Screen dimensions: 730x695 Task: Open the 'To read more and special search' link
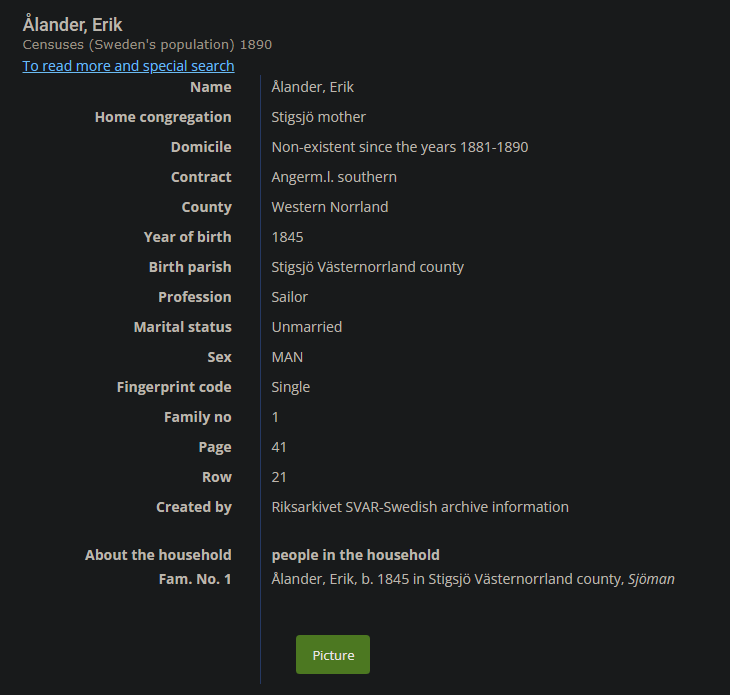(x=128, y=66)
